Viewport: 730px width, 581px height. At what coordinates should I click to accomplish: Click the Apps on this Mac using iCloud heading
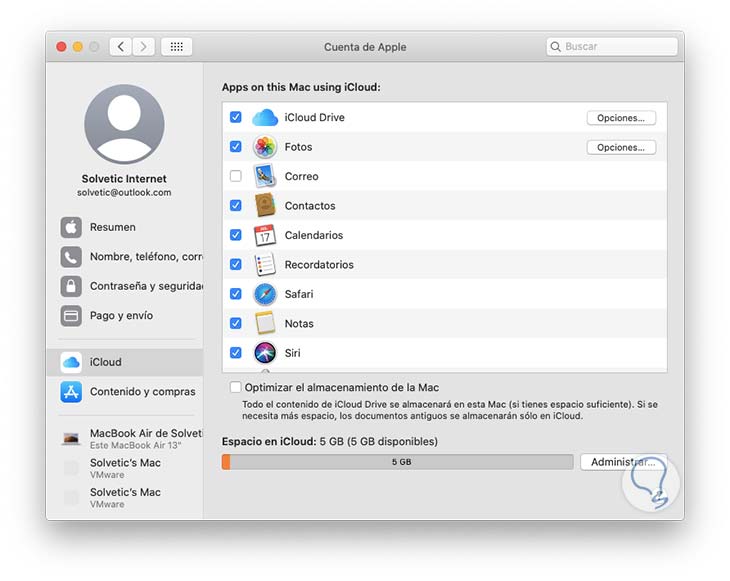pos(301,87)
